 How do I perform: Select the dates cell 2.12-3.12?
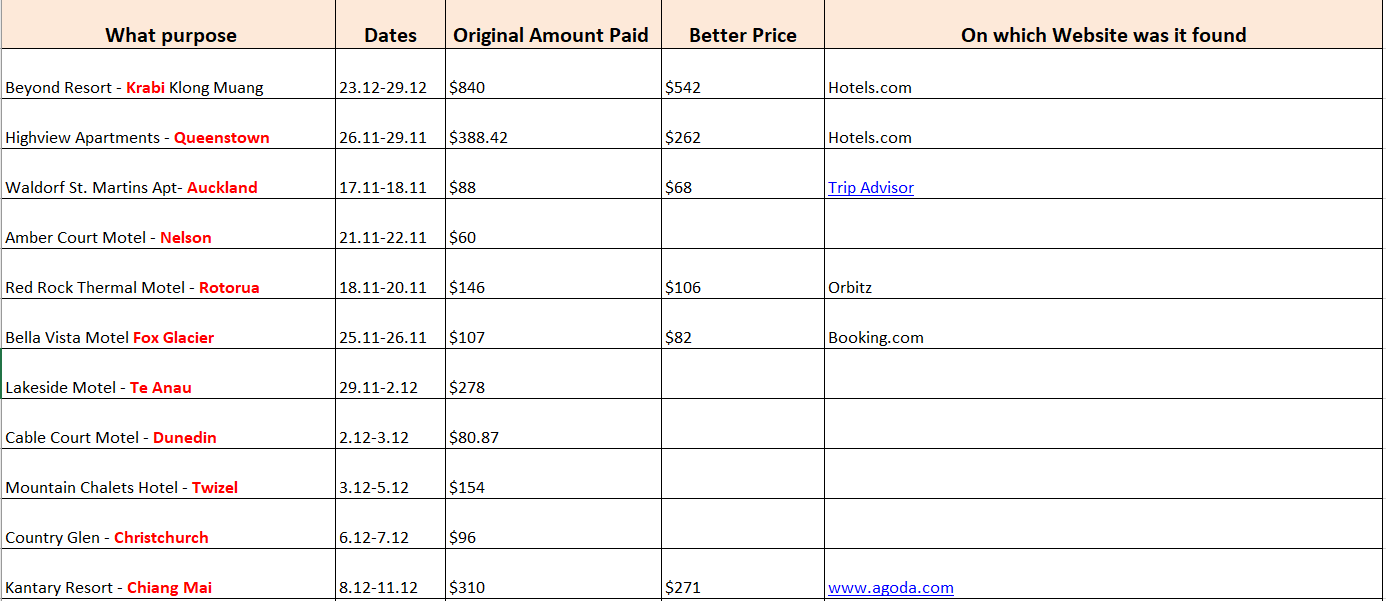click(x=390, y=425)
